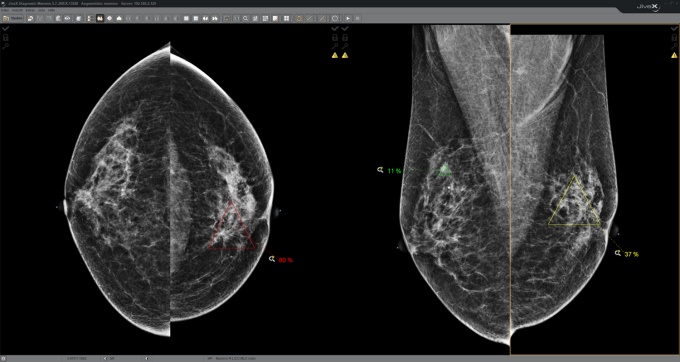Screen dimensions: 680x362
Task: Toggle lock icon in the leftmost right-CC viewport
Action: point(6,38)
